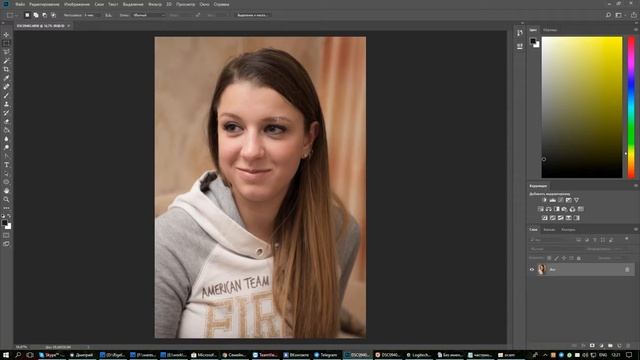Open the Adjustments panel flyout menu
Image resolution: width=640 pixels, height=360 pixels.
(x=636, y=186)
